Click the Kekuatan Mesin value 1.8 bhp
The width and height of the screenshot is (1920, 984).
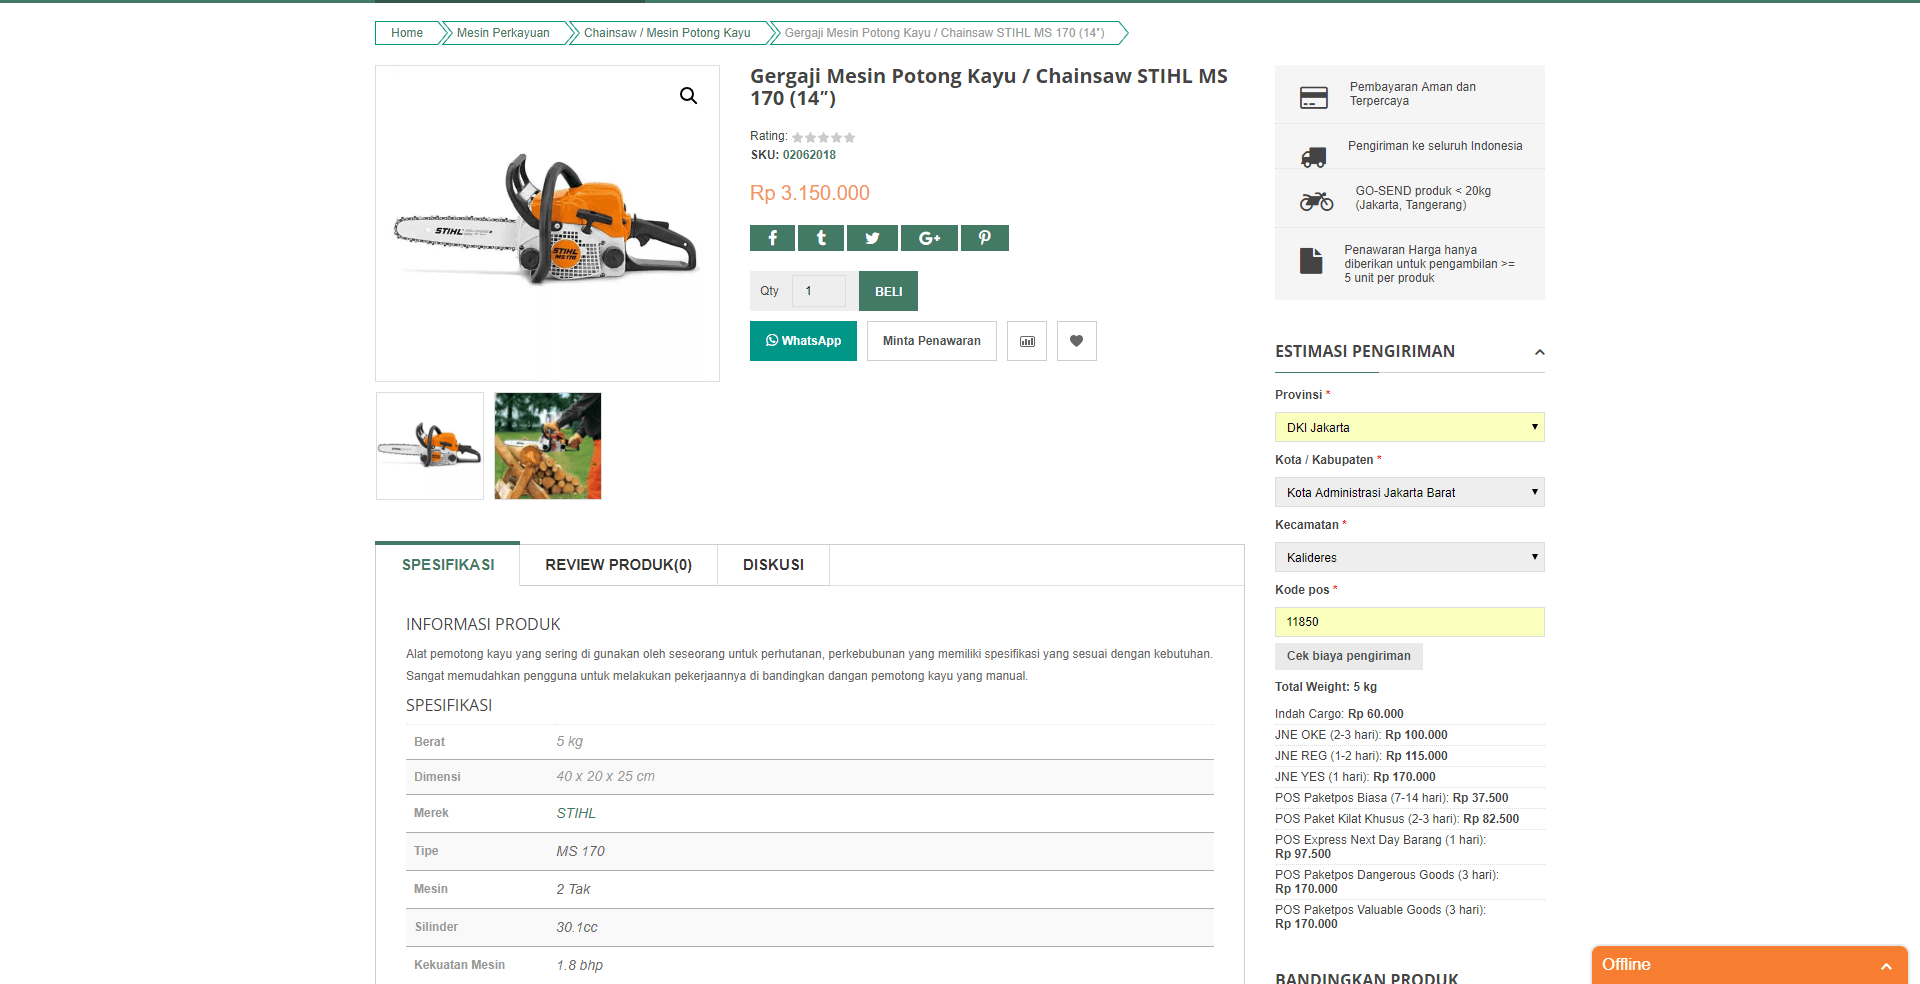tap(580, 965)
